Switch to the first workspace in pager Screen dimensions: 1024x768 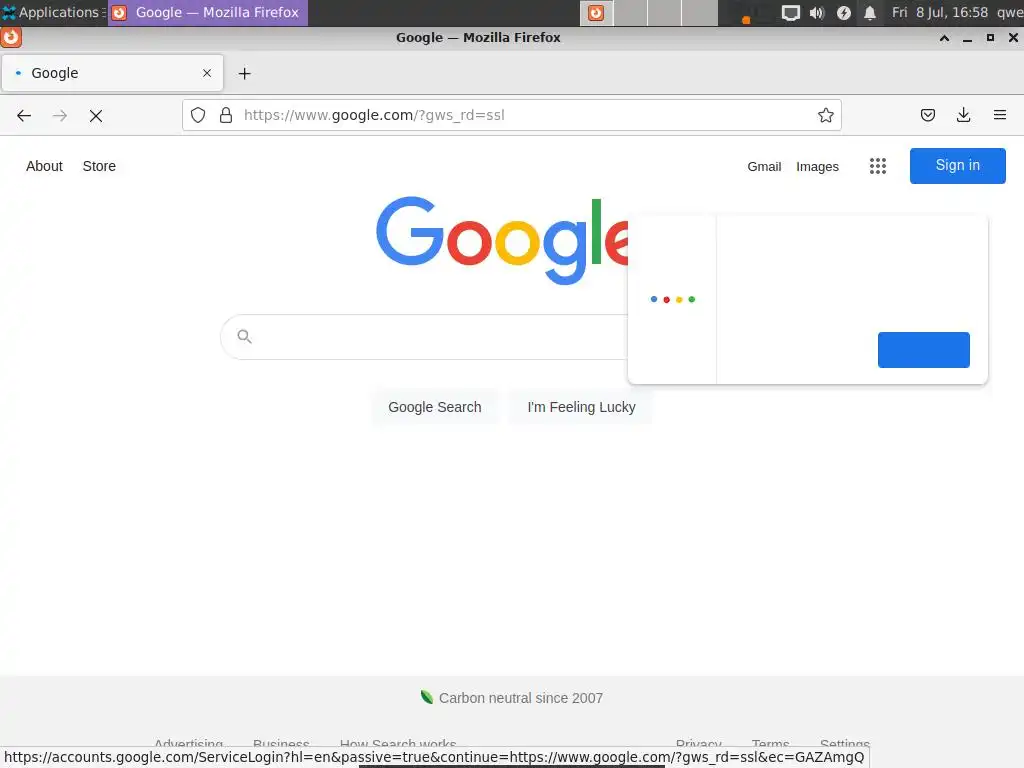596,13
